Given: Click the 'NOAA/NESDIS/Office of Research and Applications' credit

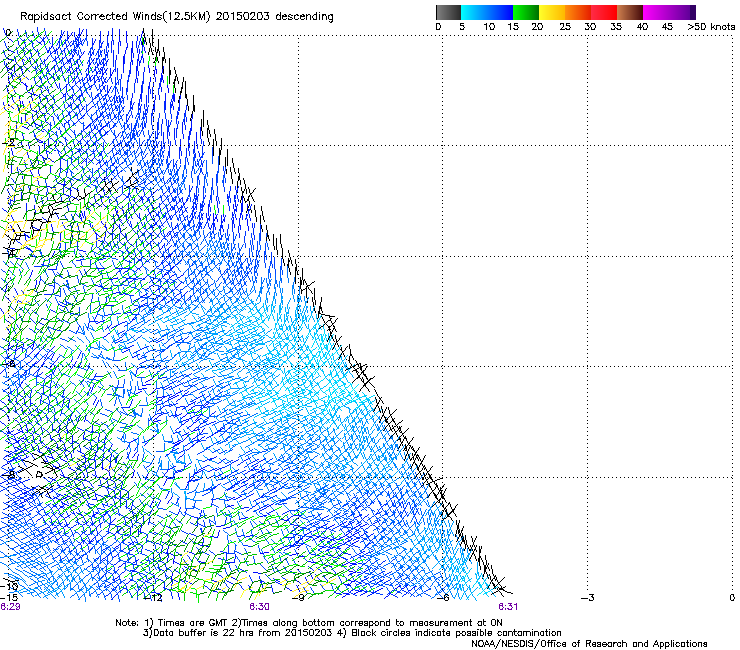Looking at the screenshot, I should click(589, 644).
